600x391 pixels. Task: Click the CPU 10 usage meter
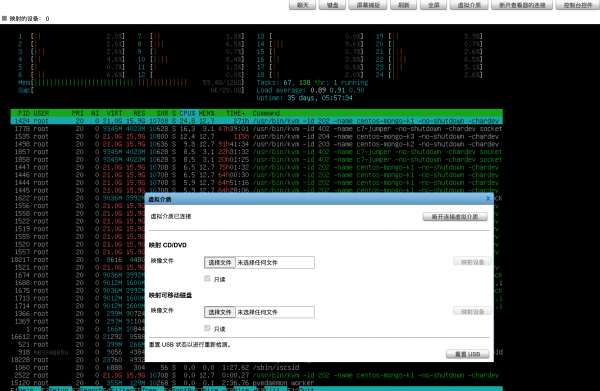(x=191, y=59)
